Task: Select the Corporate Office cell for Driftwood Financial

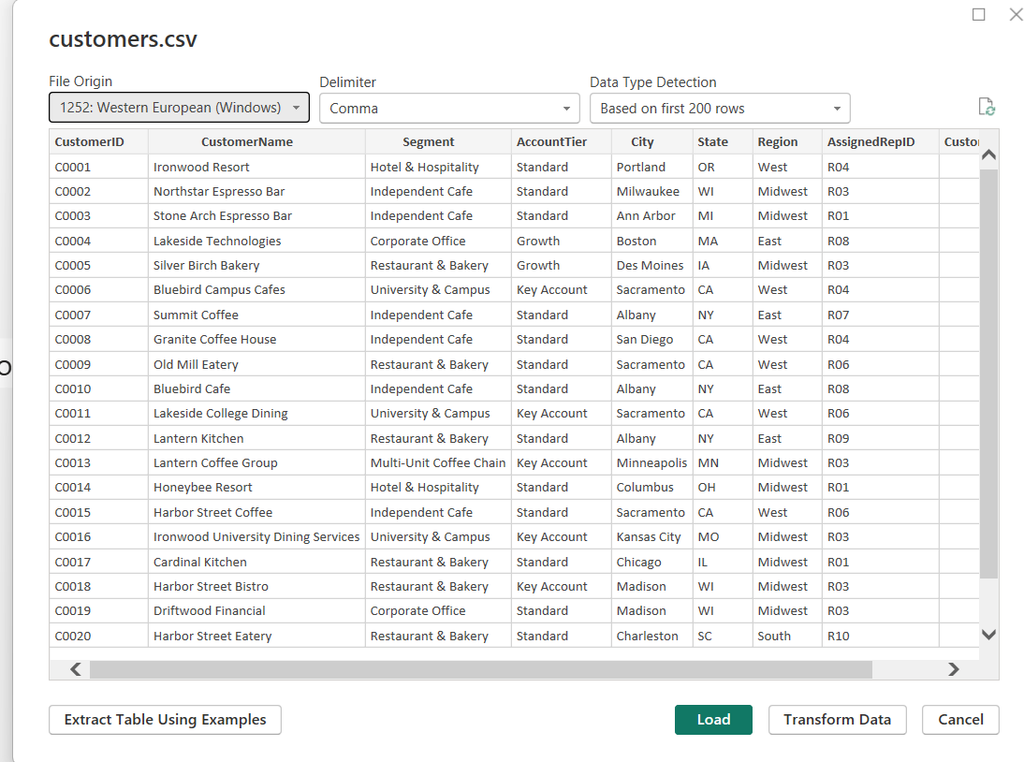Action: click(438, 611)
